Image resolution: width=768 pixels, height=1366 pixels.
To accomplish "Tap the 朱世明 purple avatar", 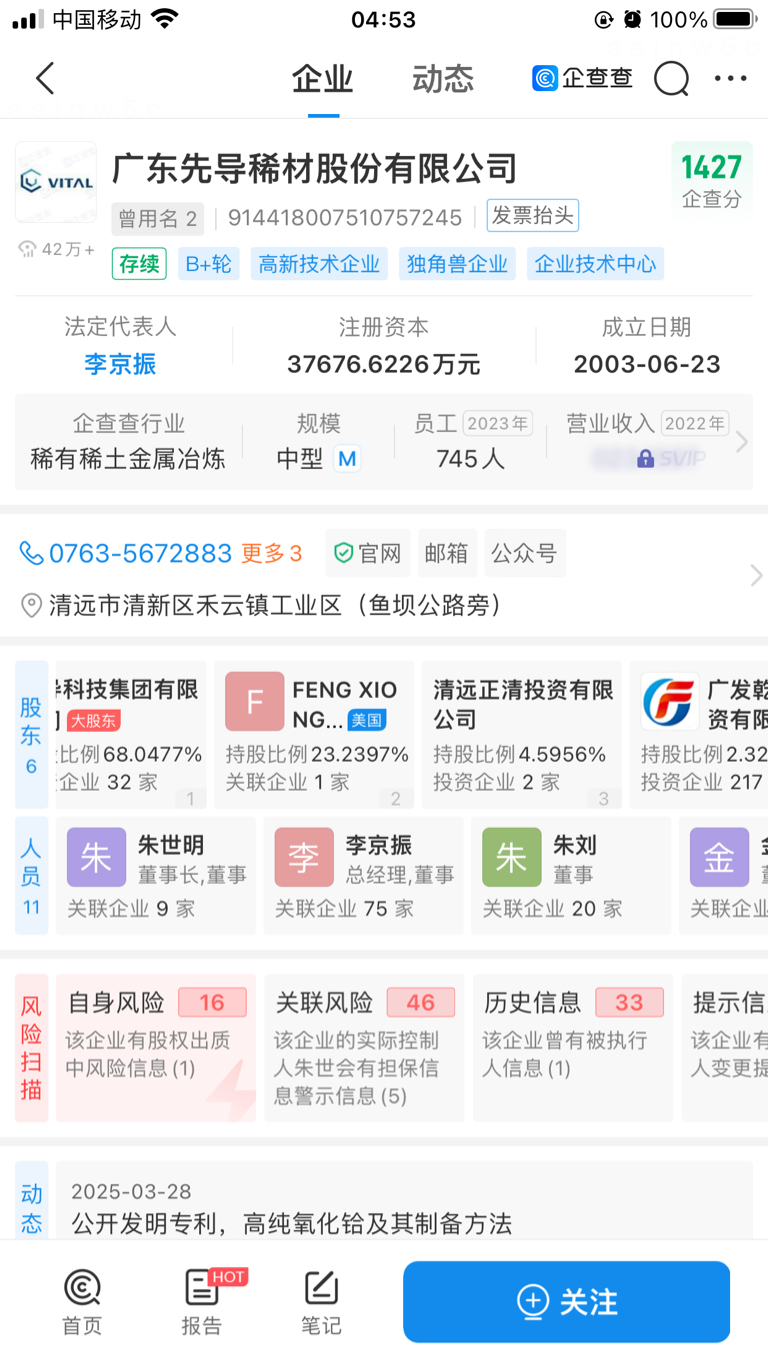I will (96, 857).
